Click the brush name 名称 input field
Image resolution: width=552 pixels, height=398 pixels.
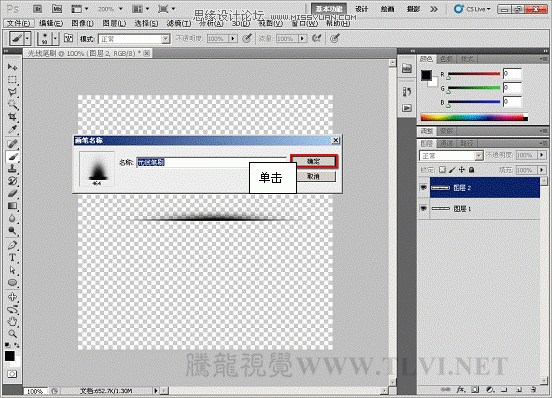(211, 162)
